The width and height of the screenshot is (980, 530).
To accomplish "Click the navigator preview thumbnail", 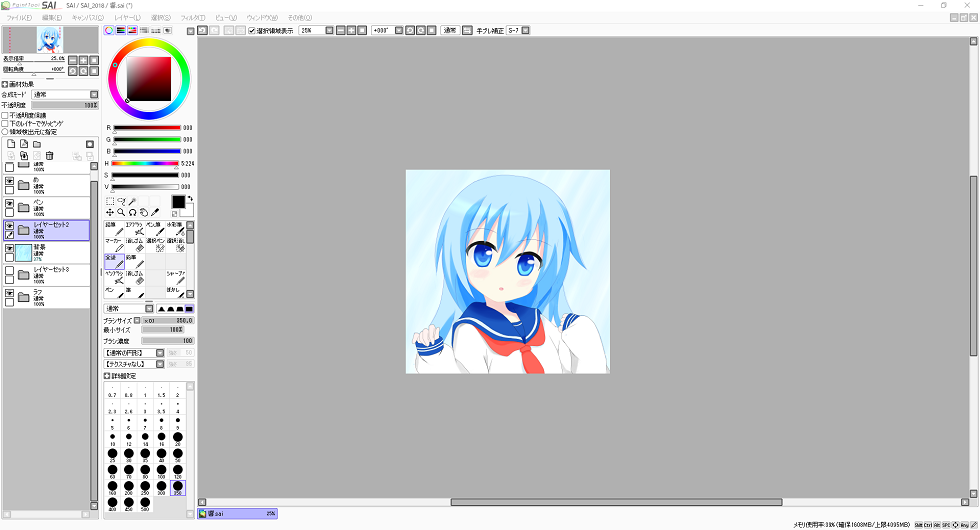I will (x=50, y=40).
